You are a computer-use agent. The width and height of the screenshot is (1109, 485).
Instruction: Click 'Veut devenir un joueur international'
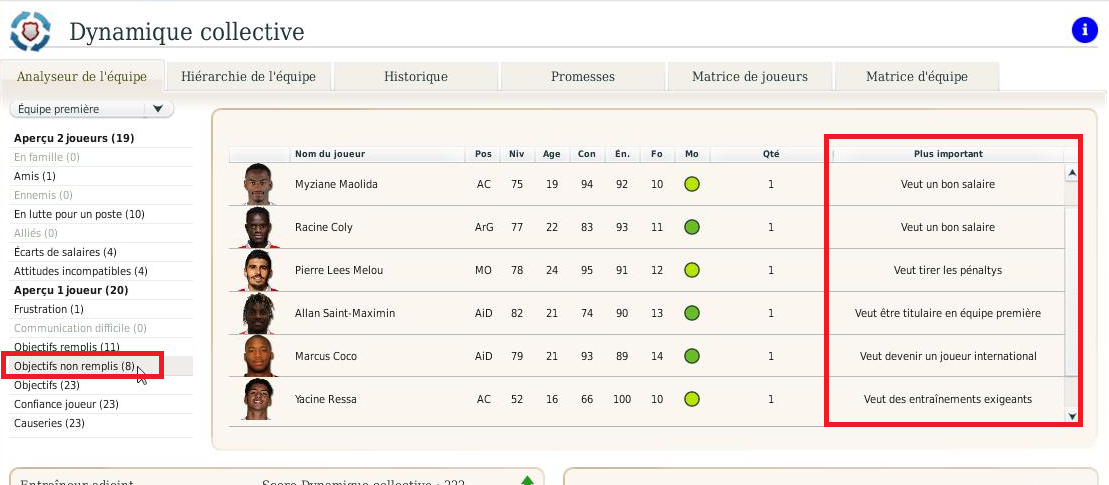948,356
